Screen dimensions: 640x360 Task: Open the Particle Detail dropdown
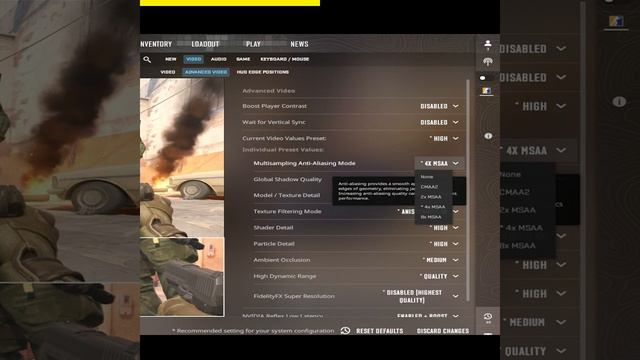[444, 244]
